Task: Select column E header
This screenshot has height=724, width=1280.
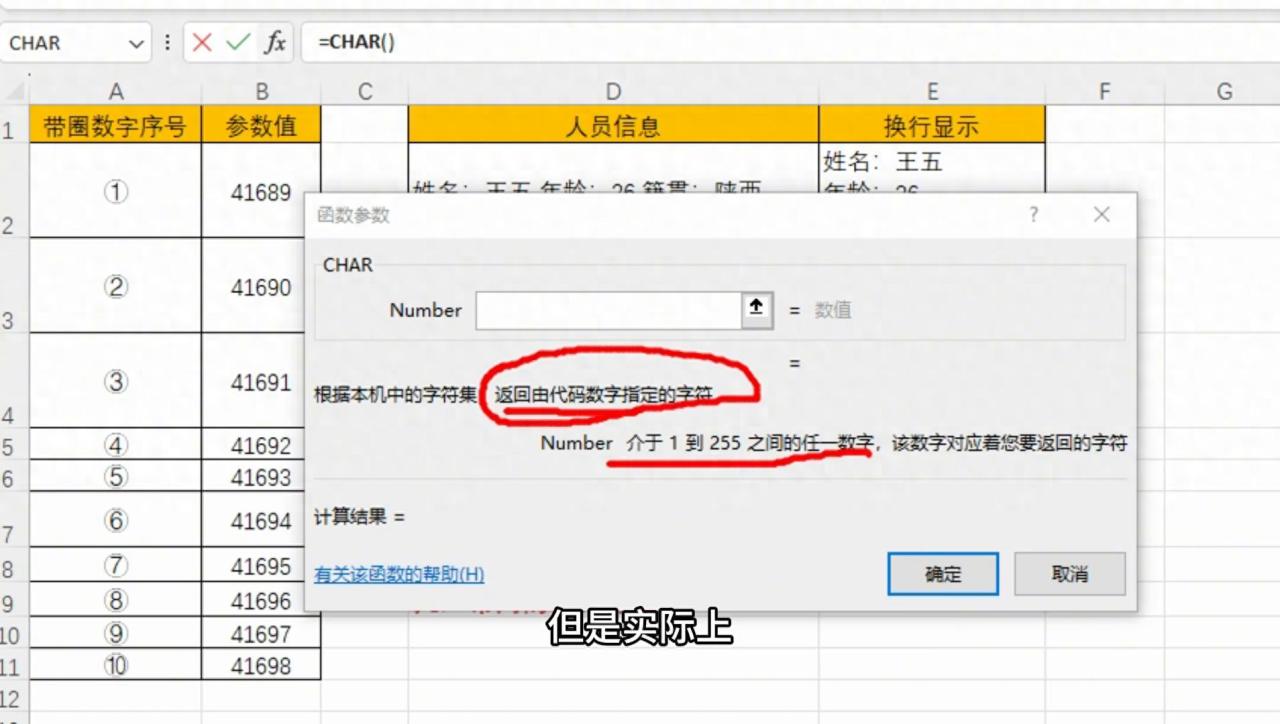Action: pyautogui.click(x=932, y=92)
